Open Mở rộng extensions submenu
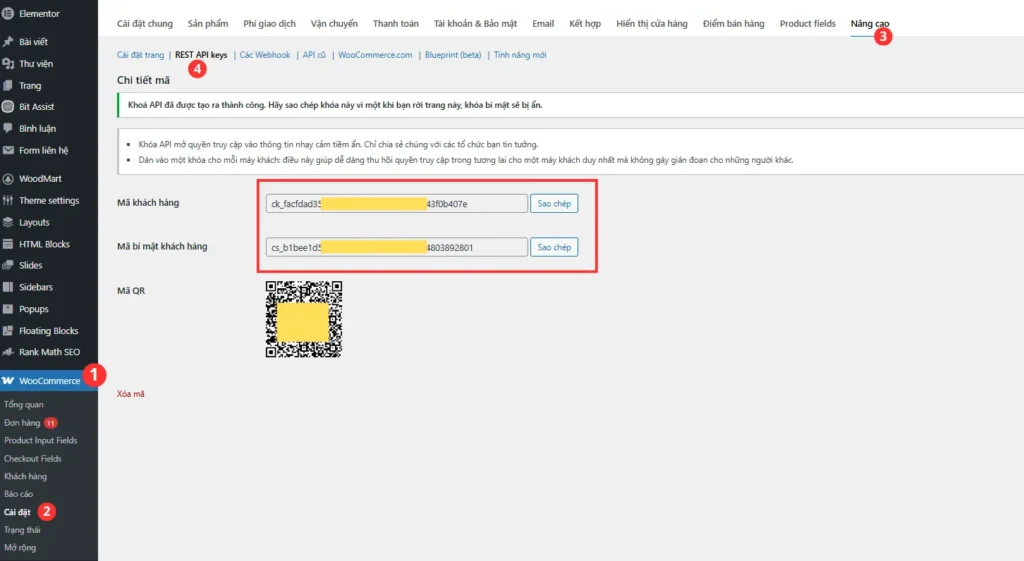Image resolution: width=1024 pixels, height=561 pixels. pyautogui.click(x=20, y=548)
